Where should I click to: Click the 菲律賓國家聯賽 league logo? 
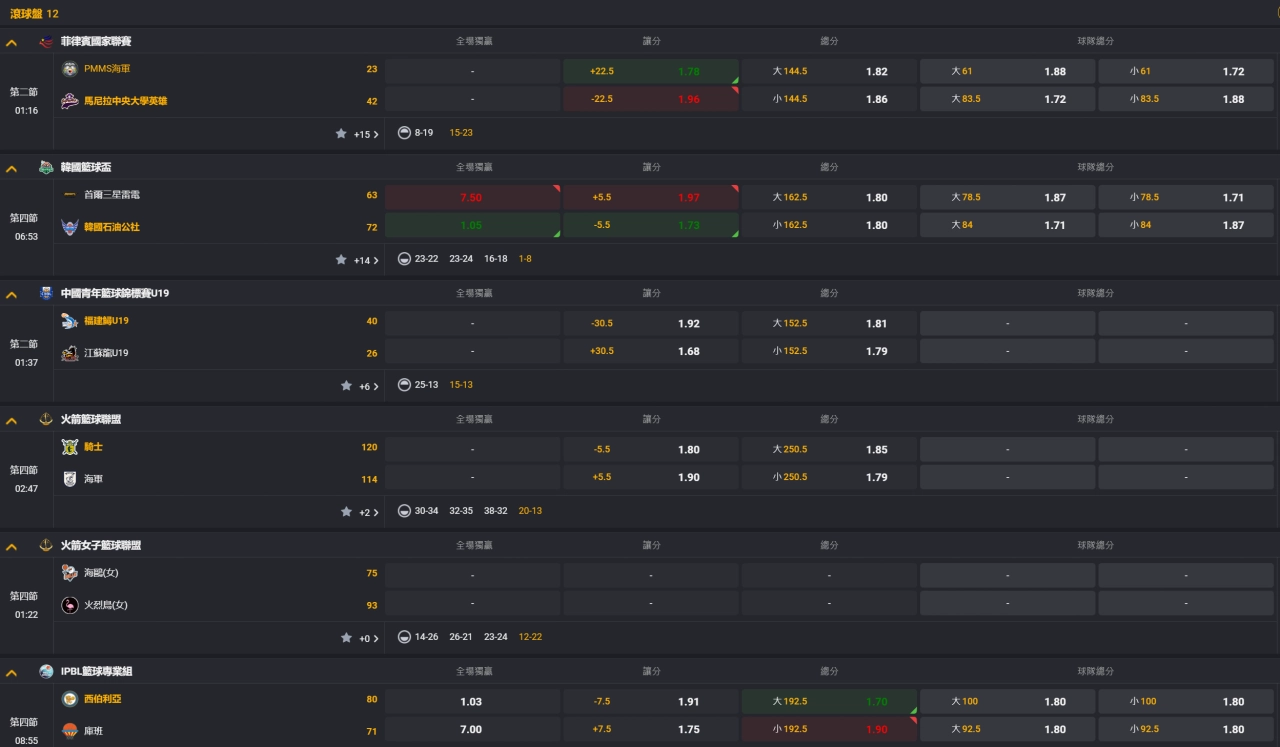click(x=46, y=41)
